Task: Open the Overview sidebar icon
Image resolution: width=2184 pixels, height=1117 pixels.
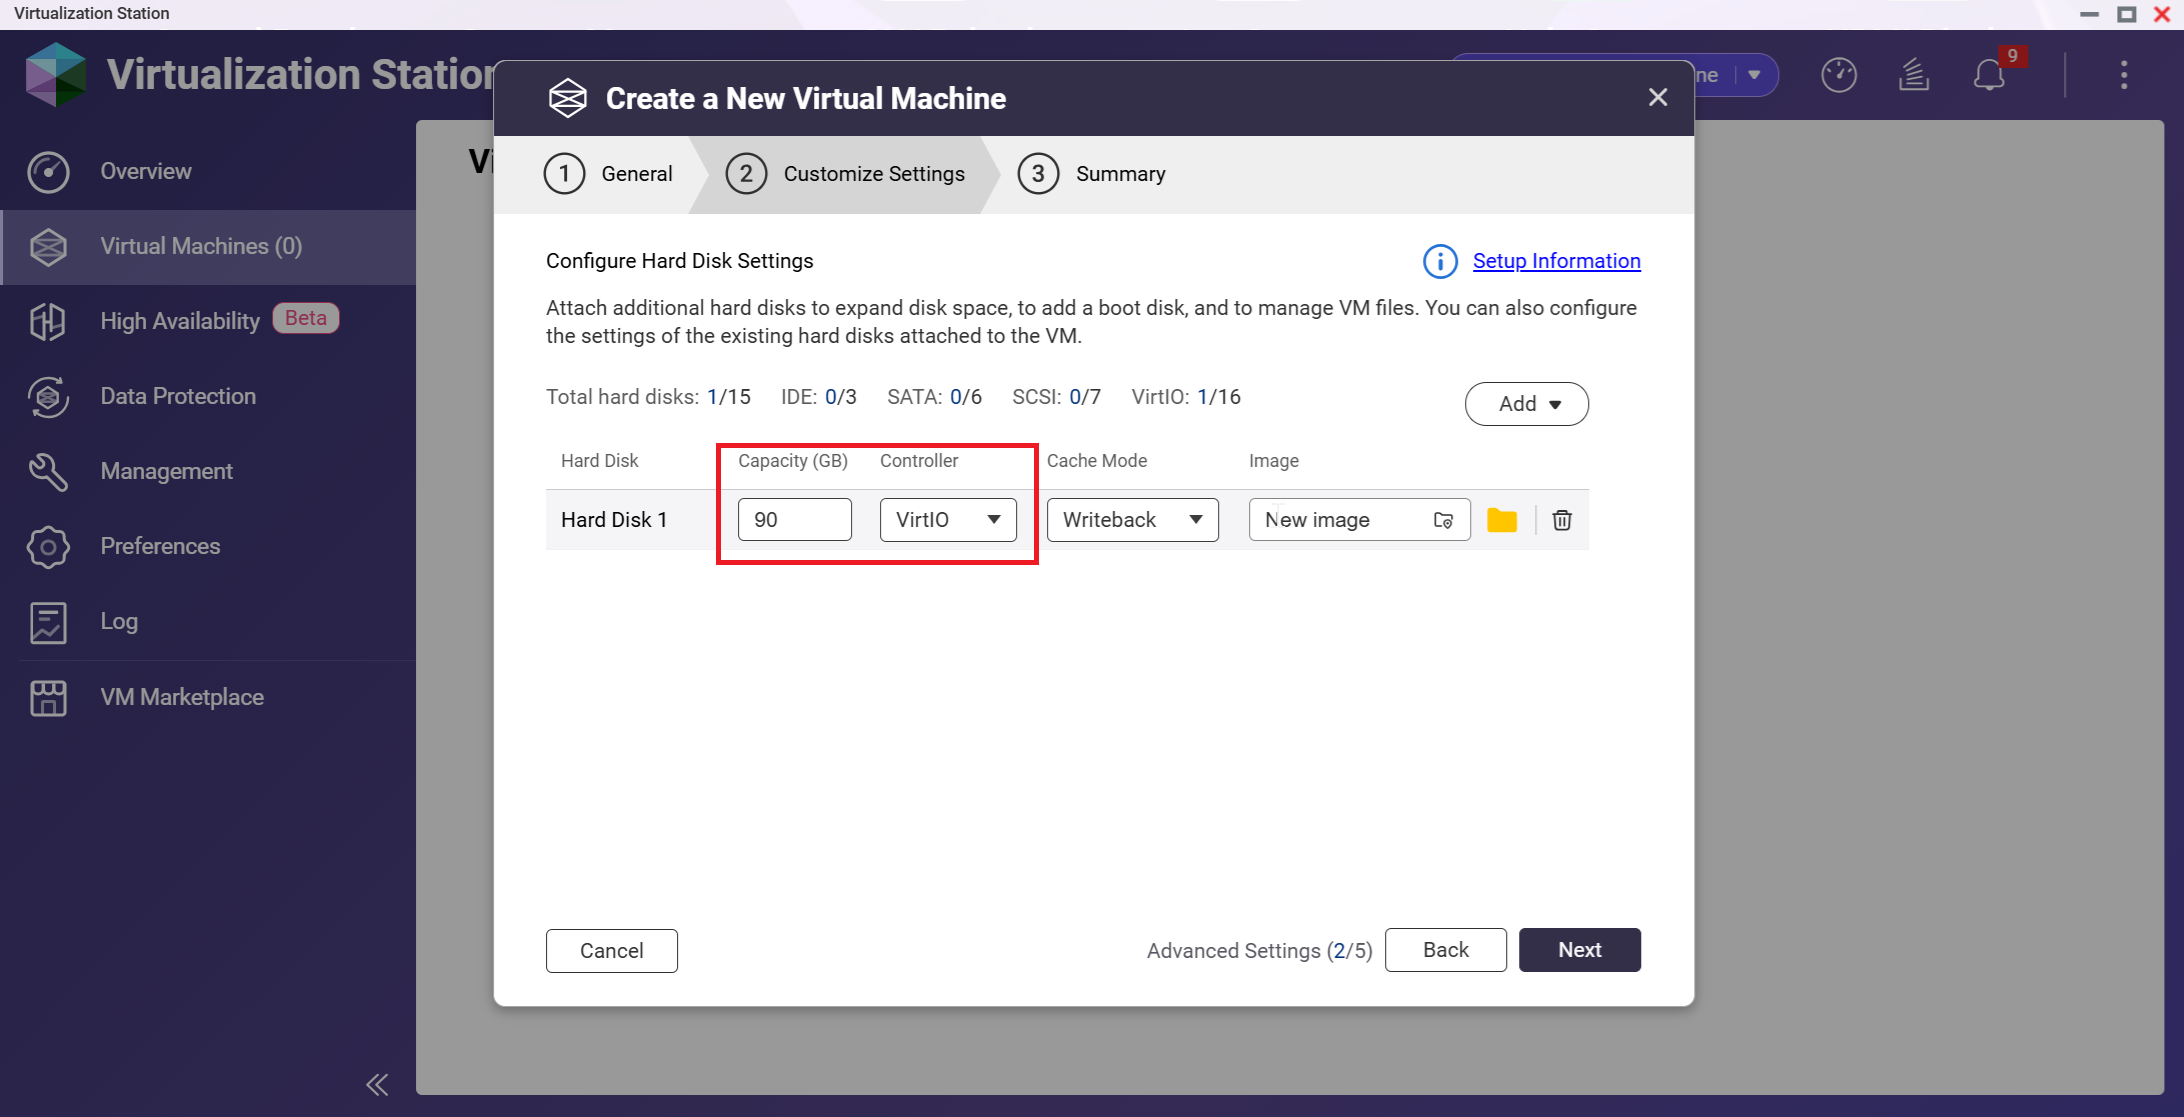Action: pos(48,172)
